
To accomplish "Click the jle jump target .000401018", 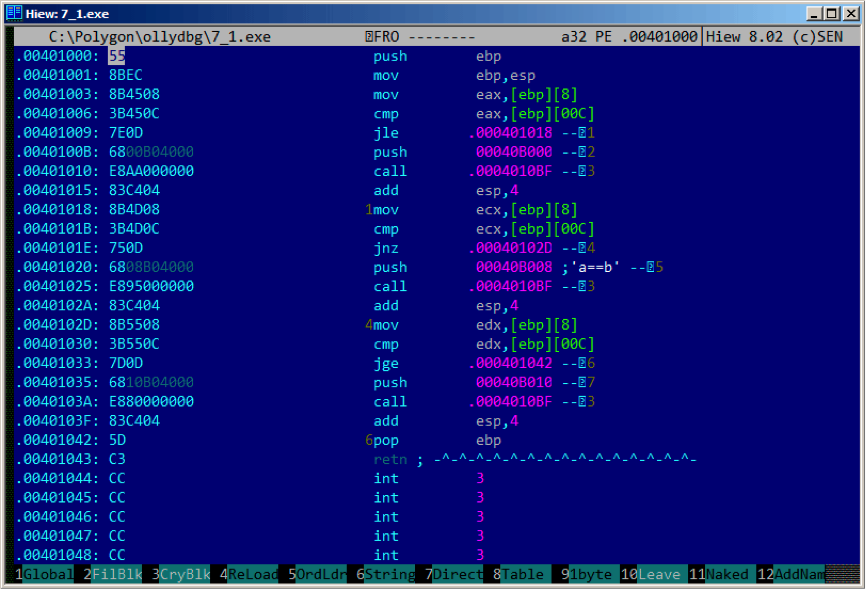I will [510, 133].
